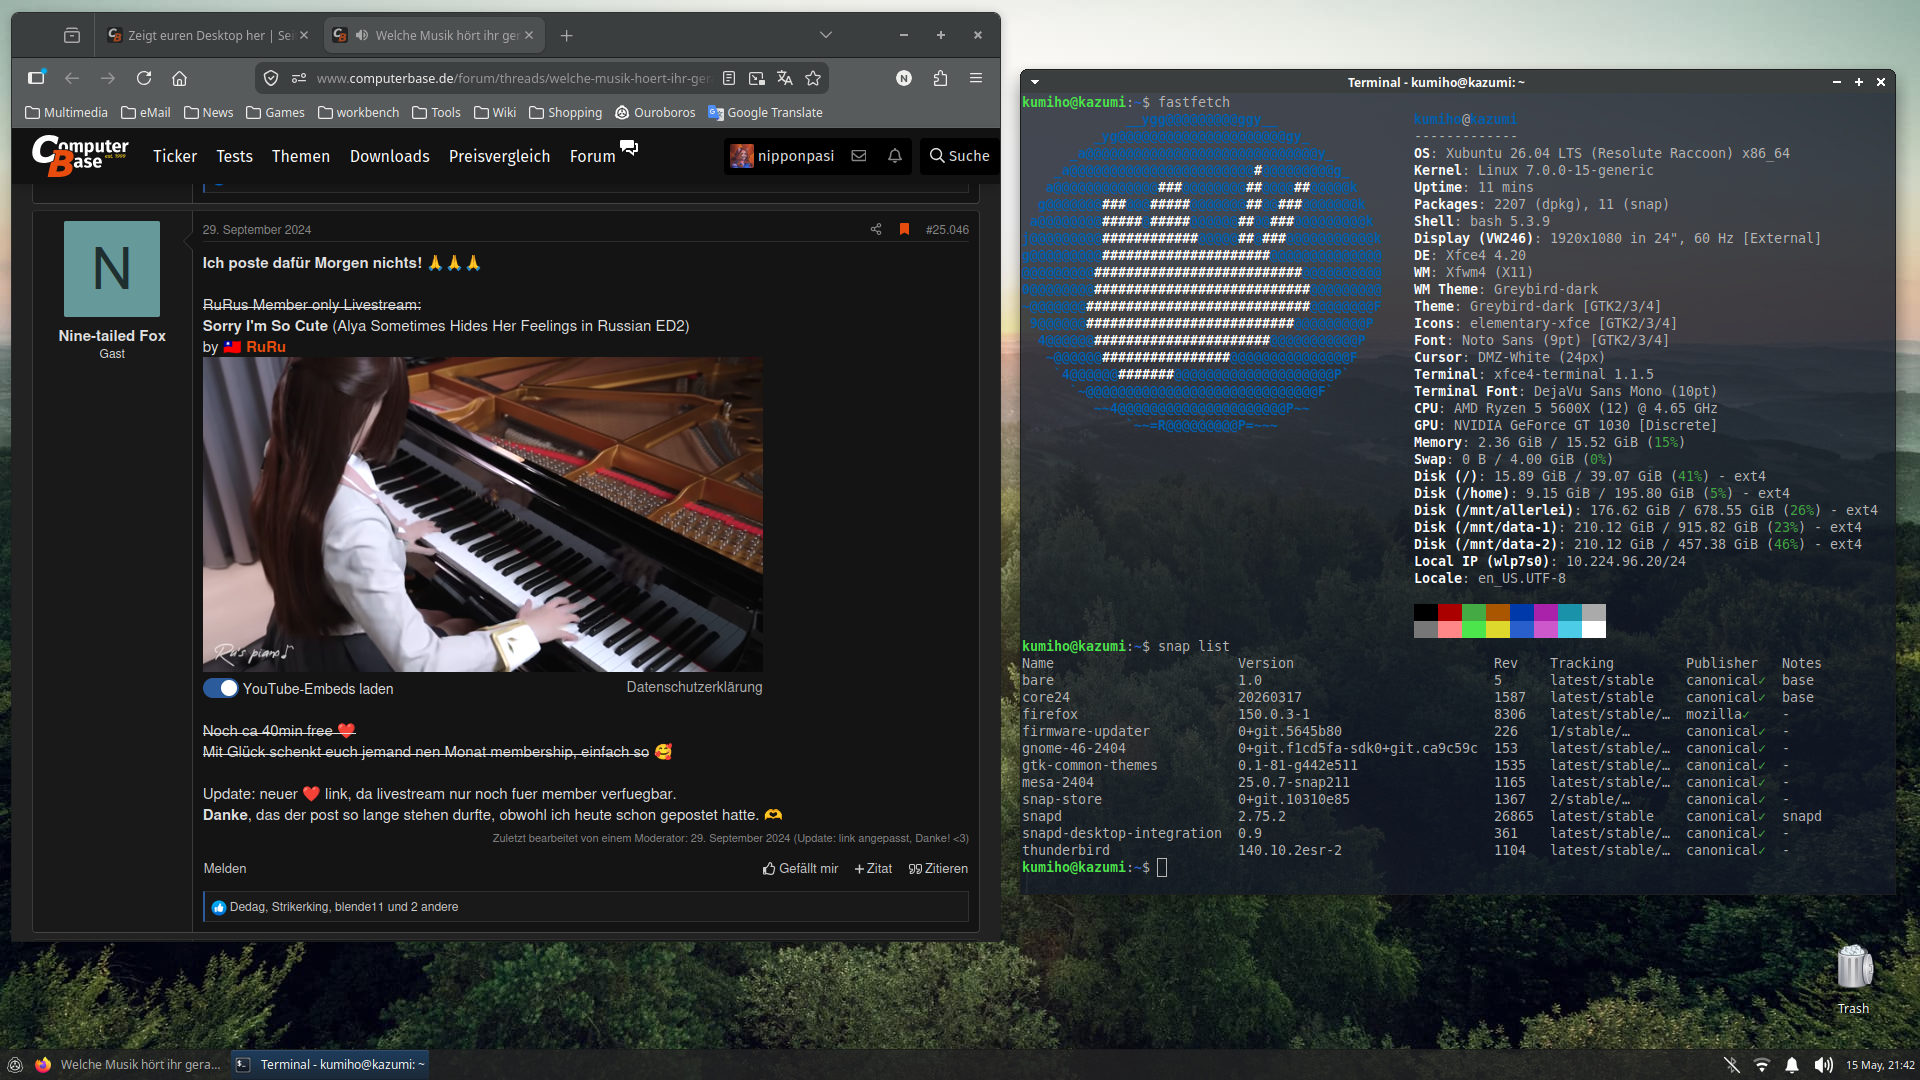Open the Trash desktop icon
Screen dimensions: 1920x1080
[x=1853, y=979]
